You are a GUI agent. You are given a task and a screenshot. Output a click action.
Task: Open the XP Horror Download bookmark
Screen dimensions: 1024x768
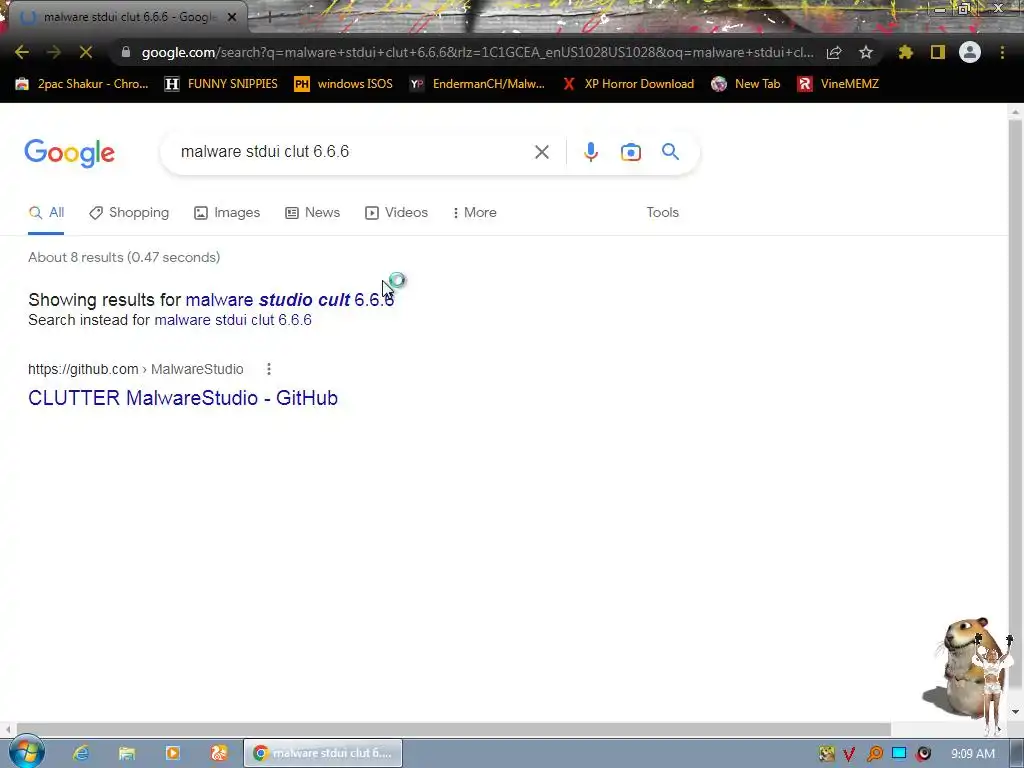pos(628,84)
